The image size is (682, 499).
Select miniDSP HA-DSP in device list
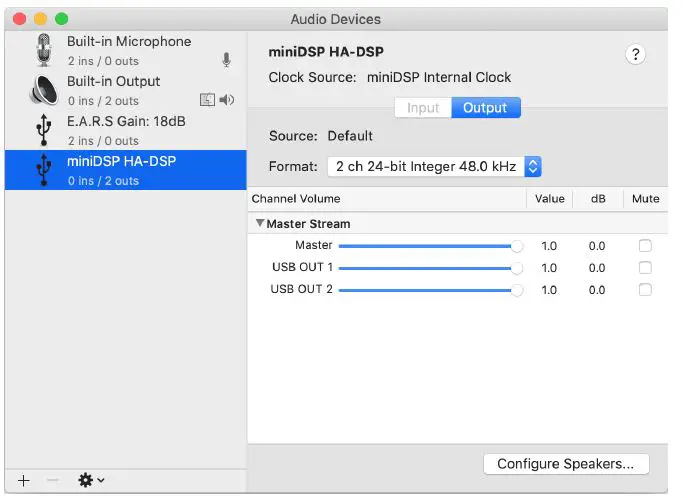(126, 170)
